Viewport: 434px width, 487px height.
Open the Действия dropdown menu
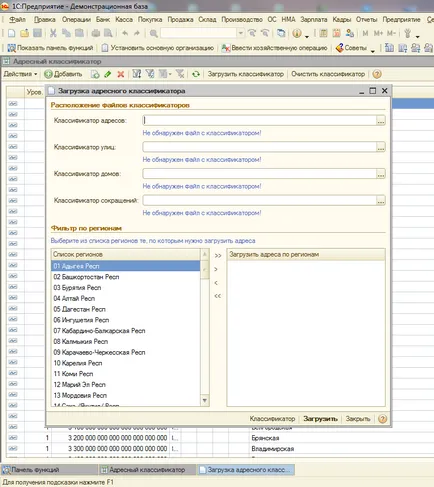pos(20,74)
